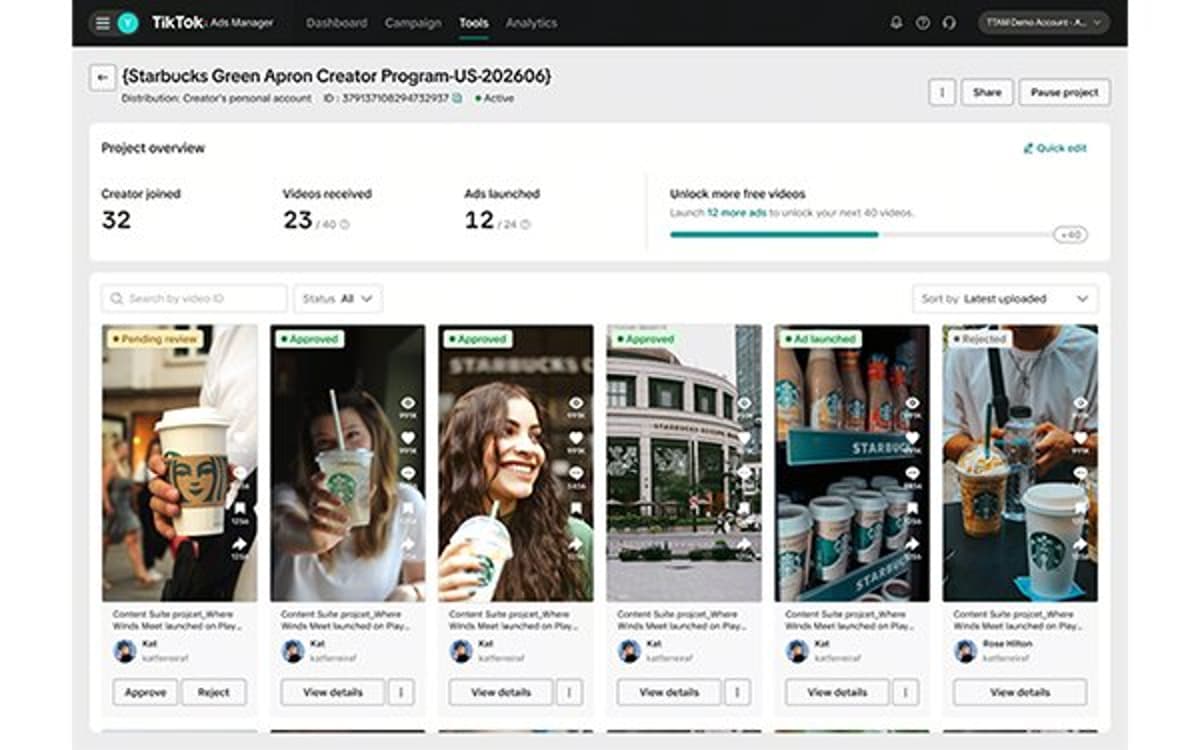Image resolution: width=1200 pixels, height=750 pixels.
Task: Reject the Pending review video
Action: tap(213, 692)
